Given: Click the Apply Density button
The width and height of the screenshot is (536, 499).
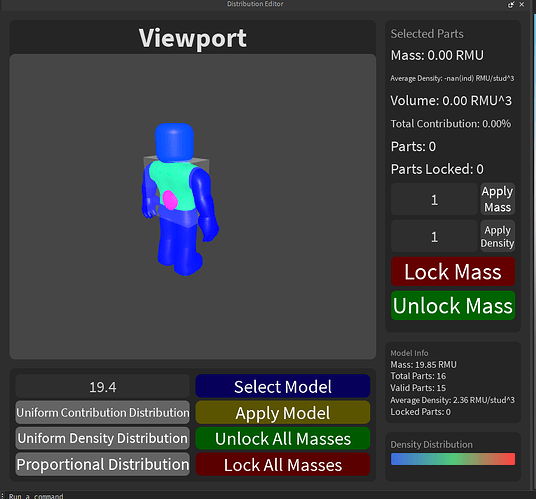Looking at the screenshot, I should 497,236.
